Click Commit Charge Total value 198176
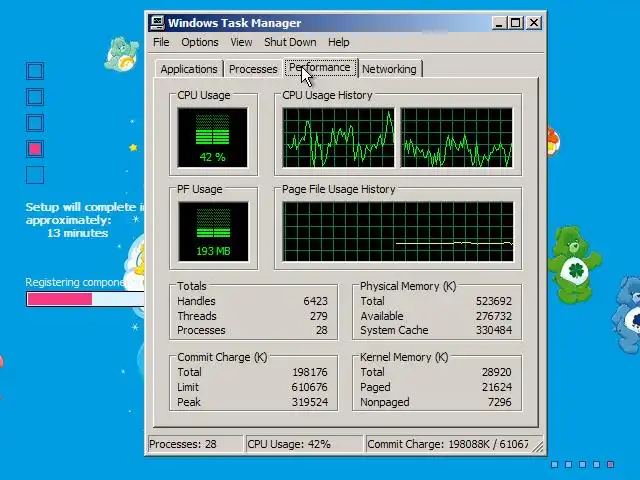640x480 pixels. pos(310,372)
